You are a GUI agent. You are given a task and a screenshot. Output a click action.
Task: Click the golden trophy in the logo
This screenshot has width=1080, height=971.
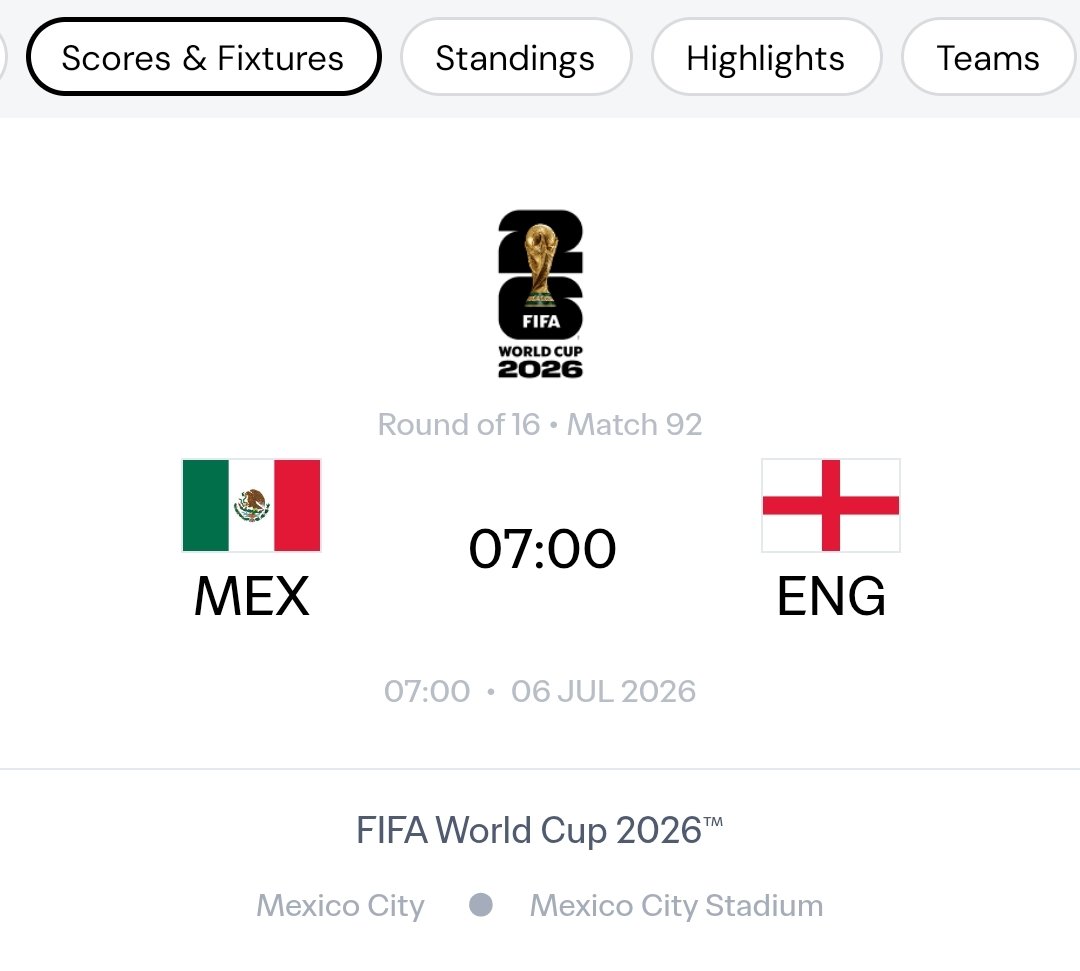pyautogui.click(x=541, y=265)
